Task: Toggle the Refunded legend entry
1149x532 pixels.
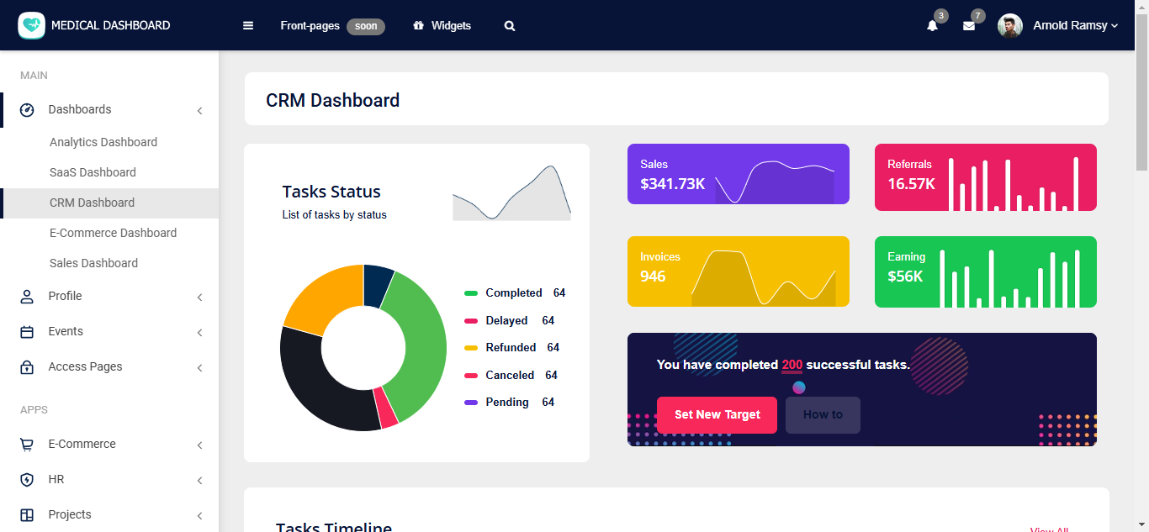Action: [x=510, y=348]
